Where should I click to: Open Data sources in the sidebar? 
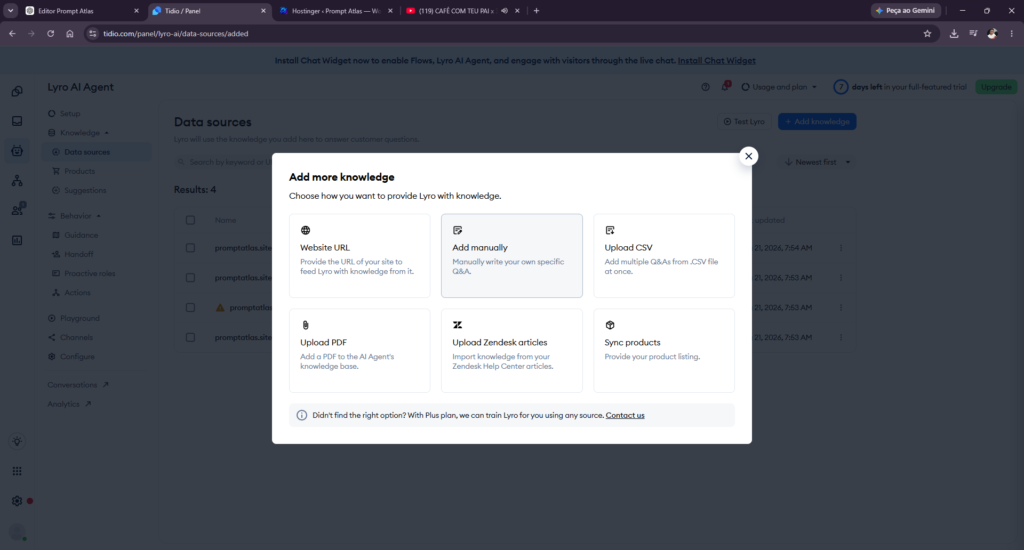coord(97,152)
